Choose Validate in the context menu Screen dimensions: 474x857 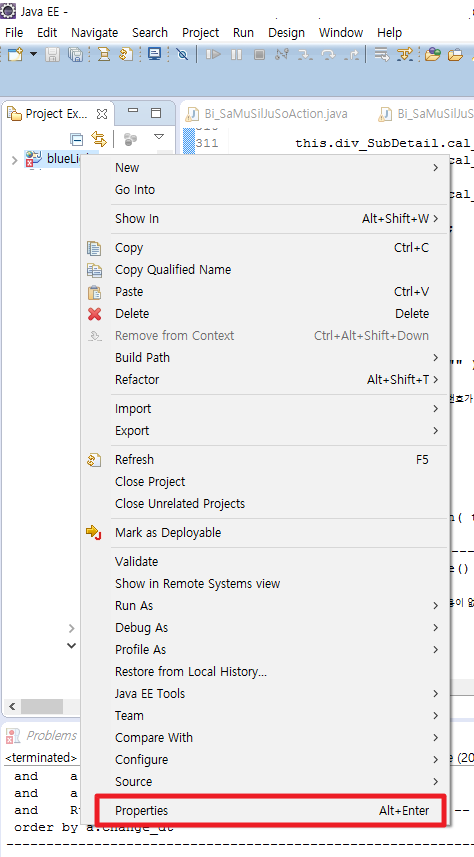click(x=265, y=561)
